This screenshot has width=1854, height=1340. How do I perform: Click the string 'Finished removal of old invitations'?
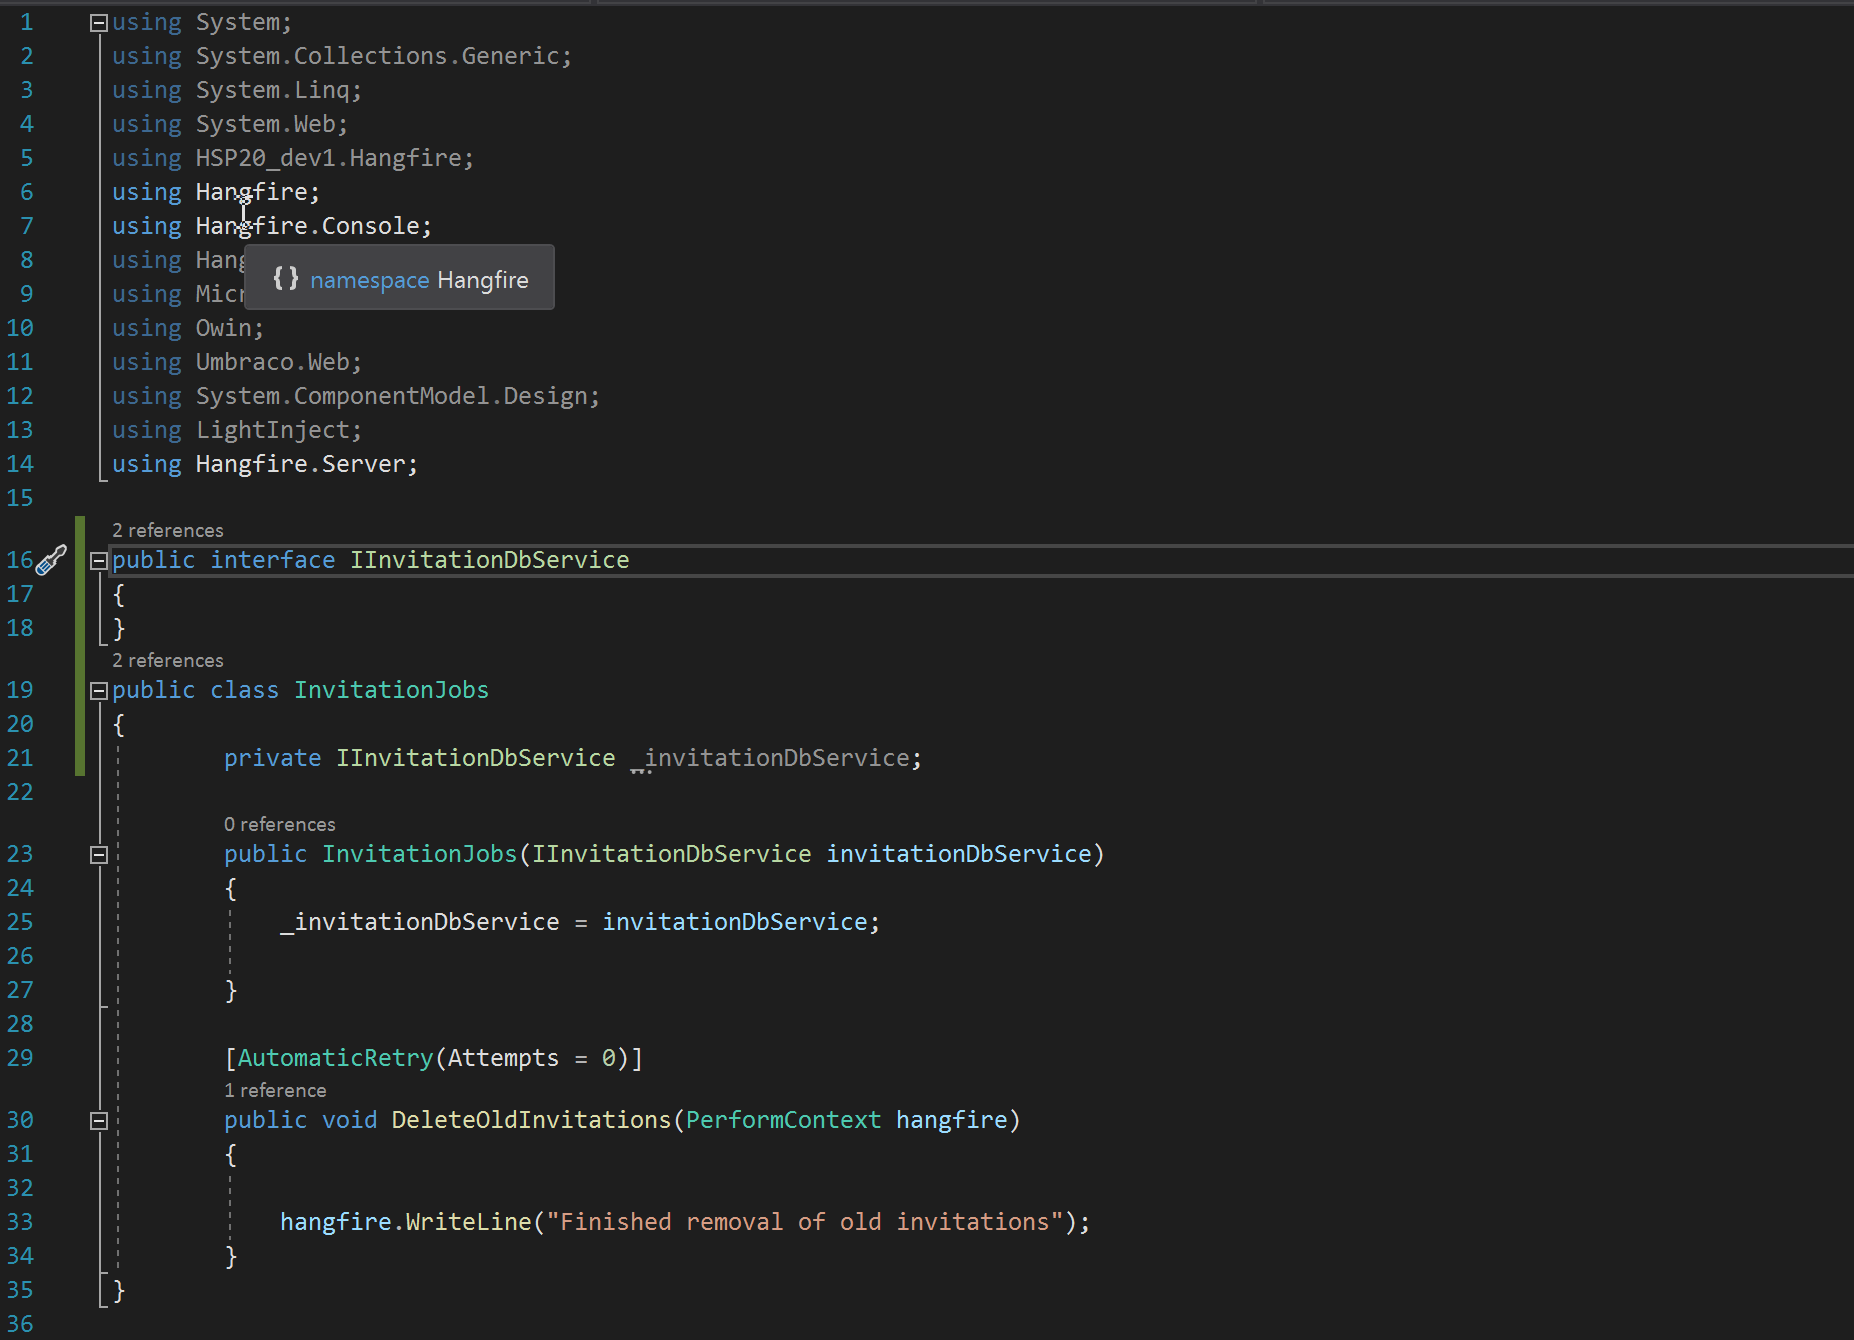coord(804,1222)
